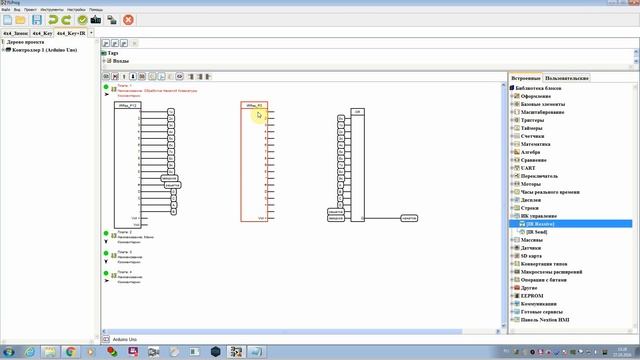Open the Настройки menu
640x360 pixels.
click(x=76, y=9)
